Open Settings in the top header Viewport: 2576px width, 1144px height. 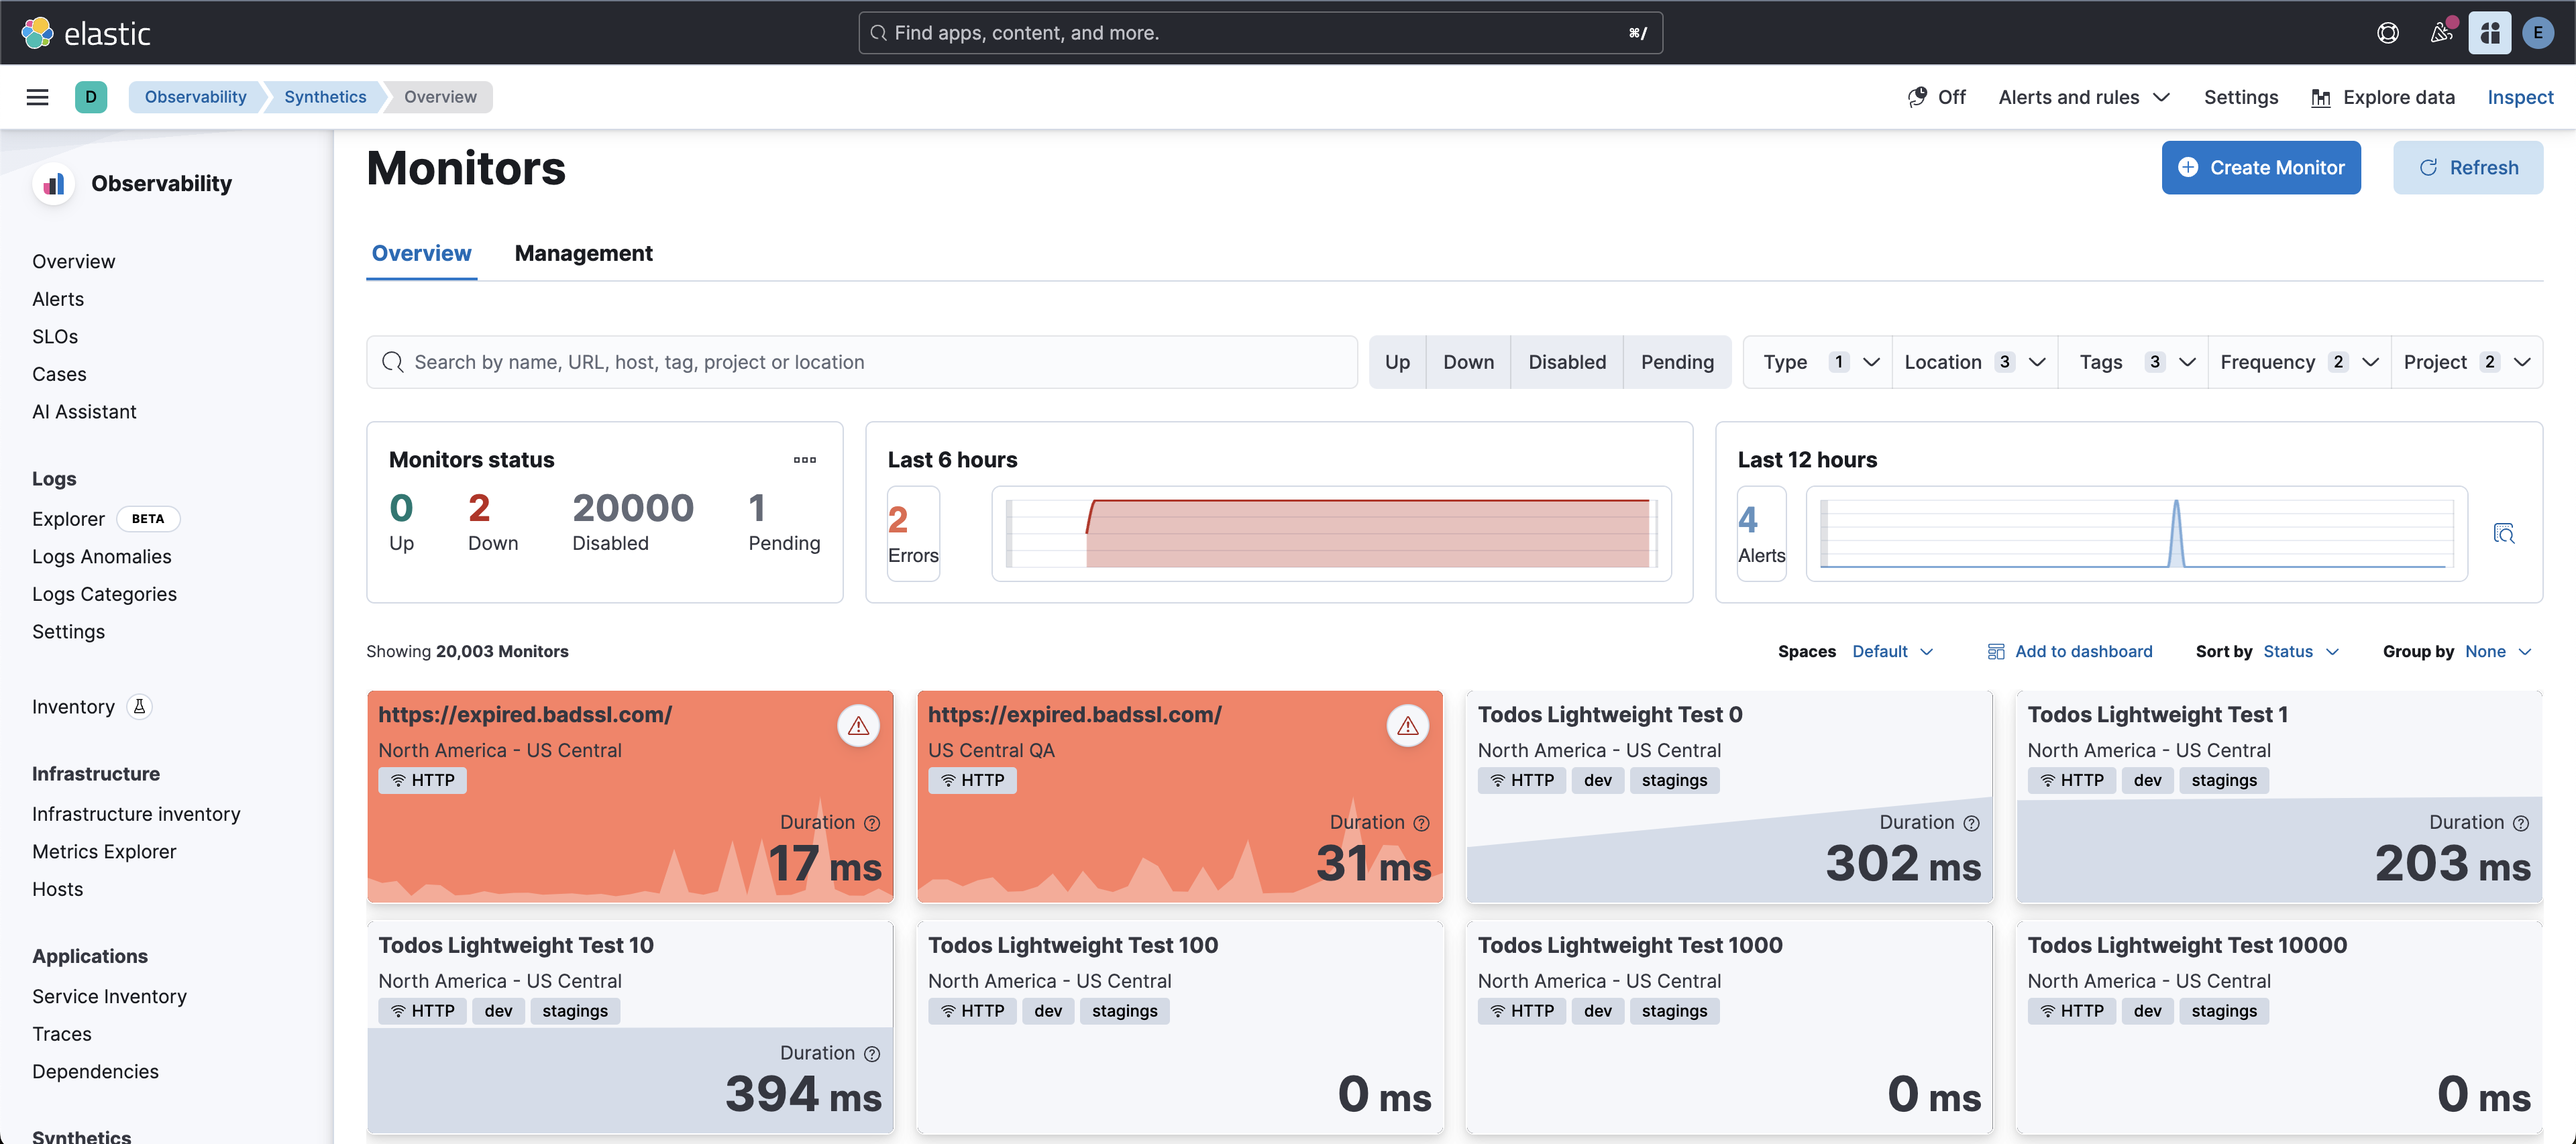pyautogui.click(x=2240, y=97)
